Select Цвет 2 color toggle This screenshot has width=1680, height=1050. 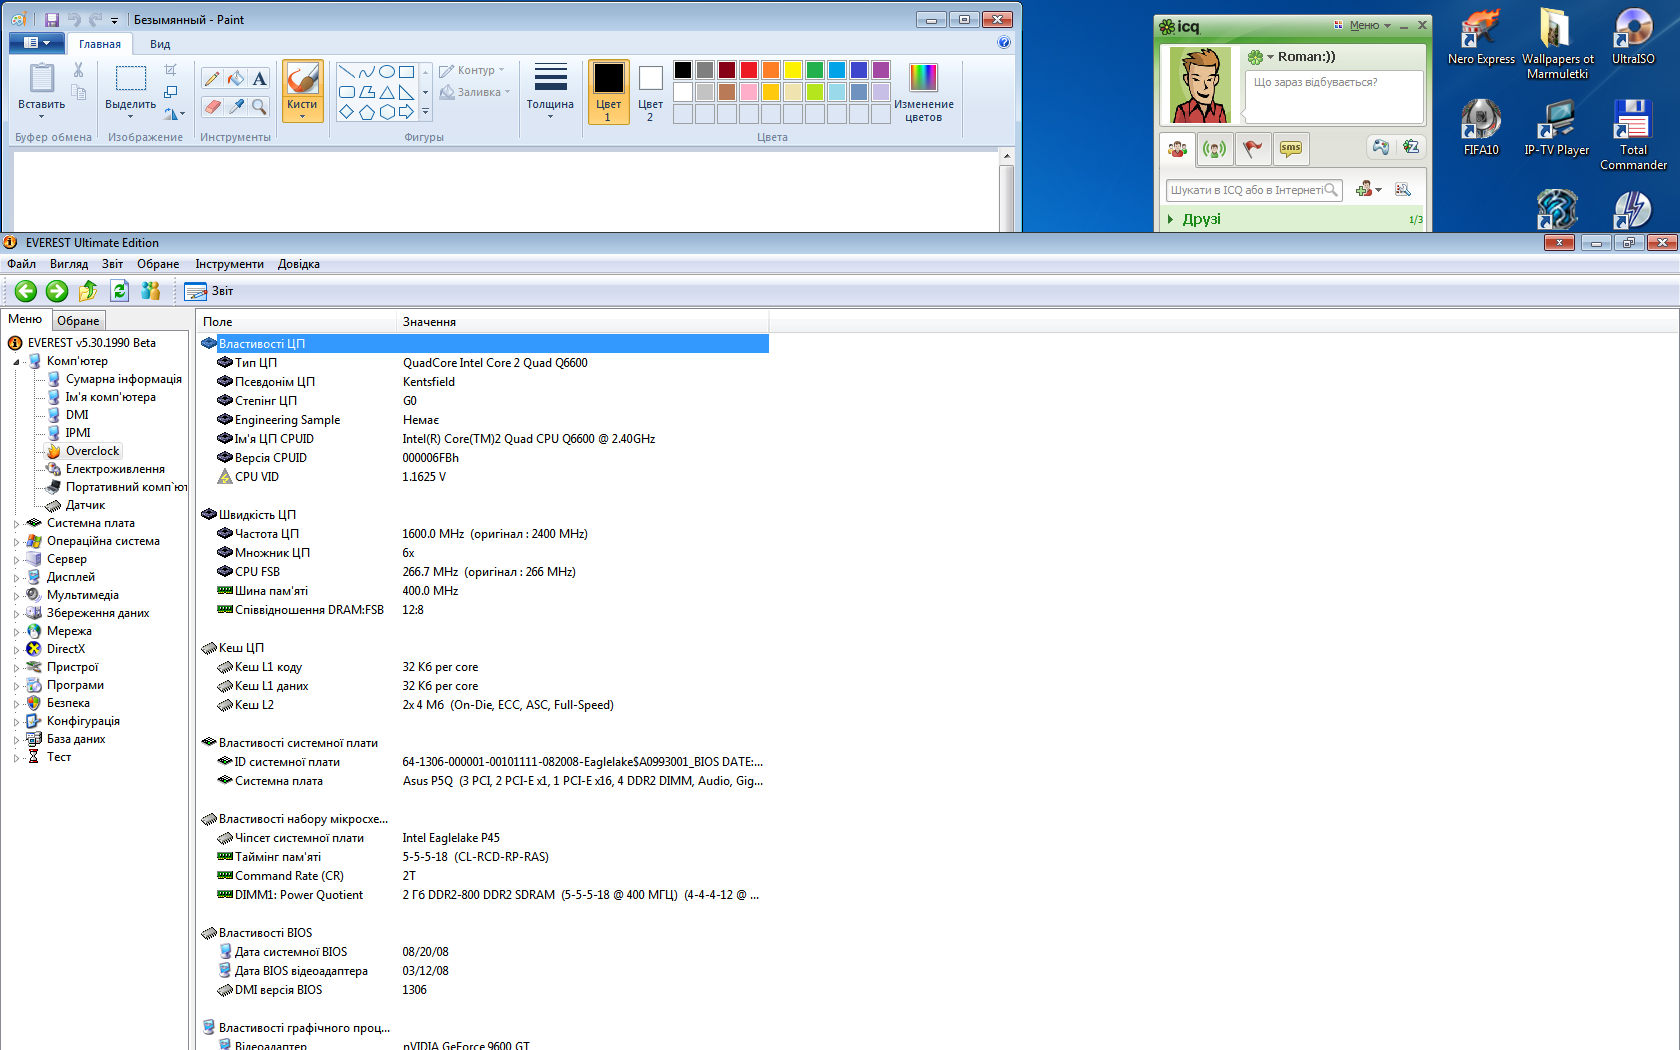650,92
